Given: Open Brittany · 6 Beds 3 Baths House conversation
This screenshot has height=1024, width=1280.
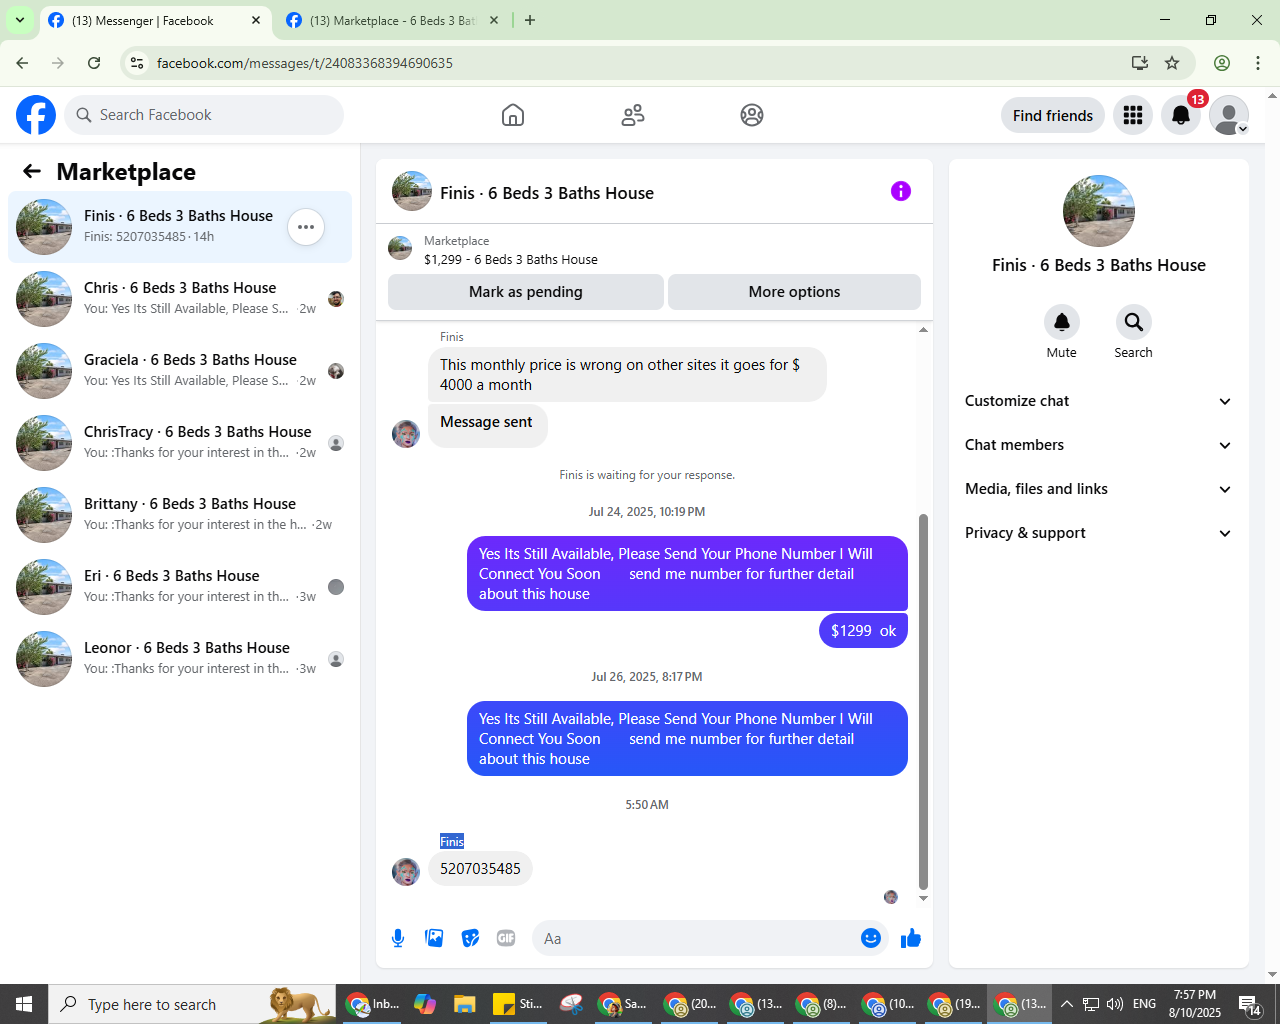Looking at the screenshot, I should tap(180, 515).
